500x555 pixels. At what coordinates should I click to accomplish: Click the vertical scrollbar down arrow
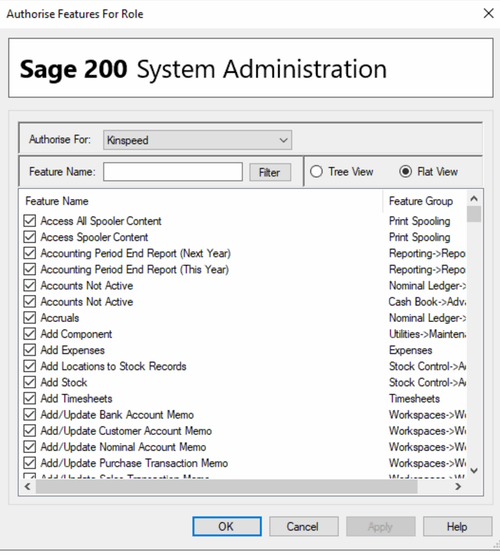coord(474,470)
